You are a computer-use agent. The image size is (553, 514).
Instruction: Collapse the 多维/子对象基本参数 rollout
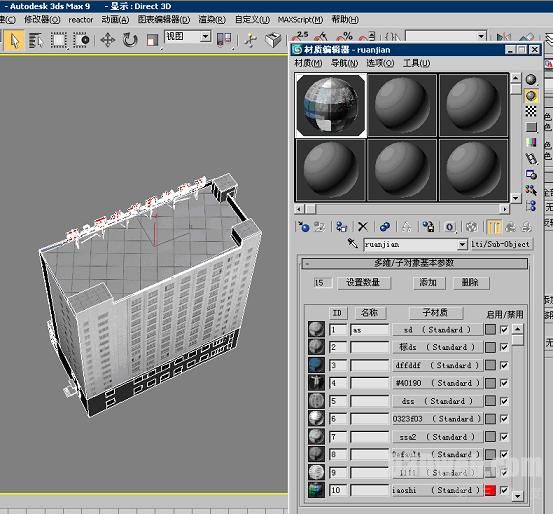[414, 263]
